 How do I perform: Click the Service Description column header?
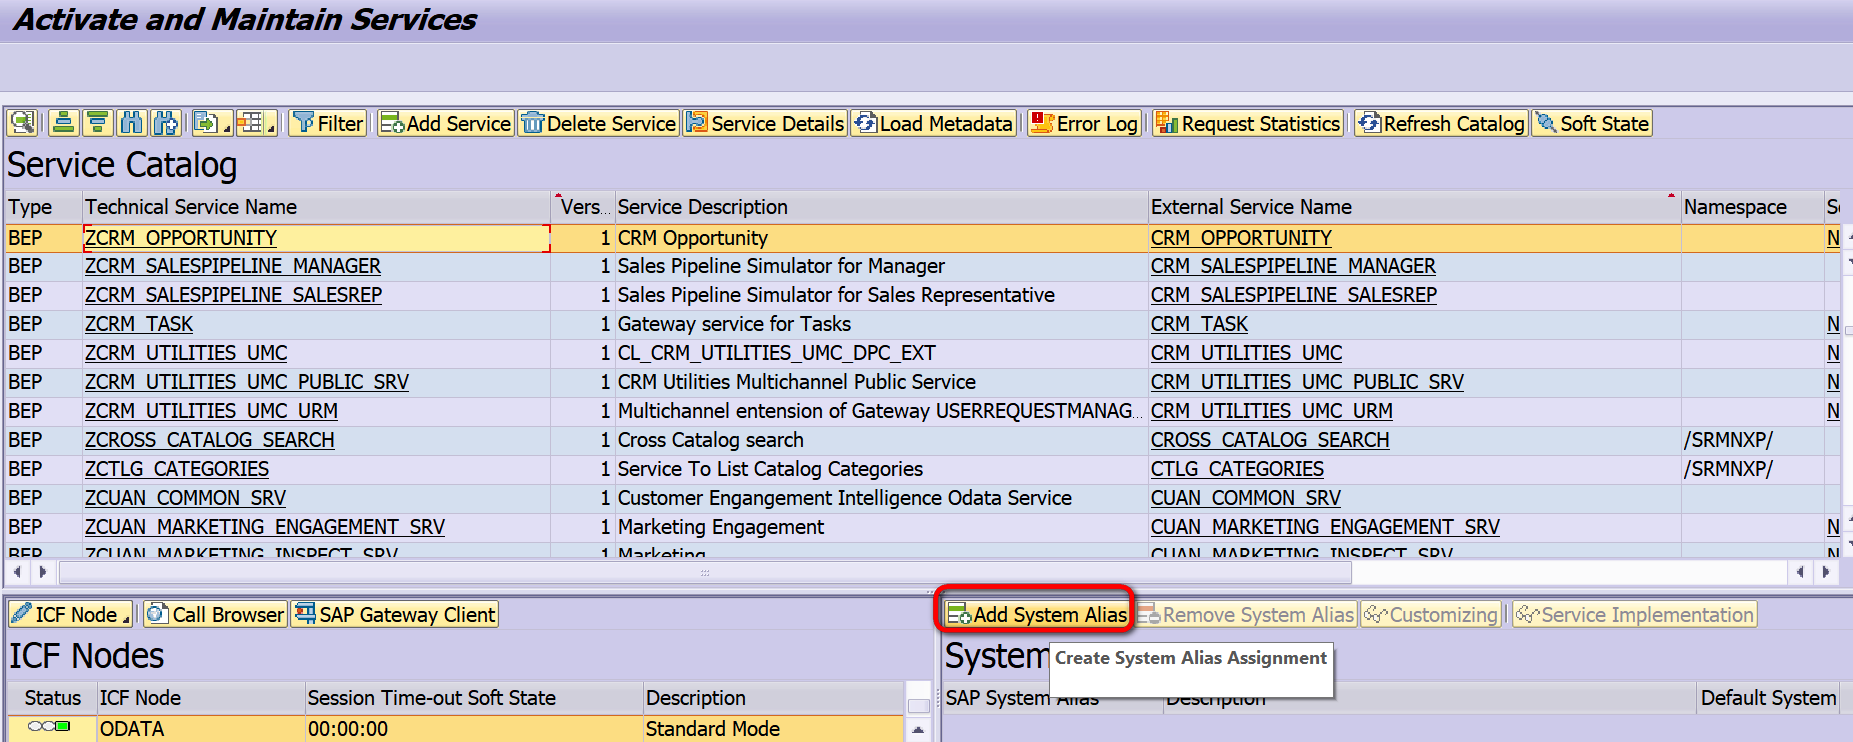pos(881,207)
